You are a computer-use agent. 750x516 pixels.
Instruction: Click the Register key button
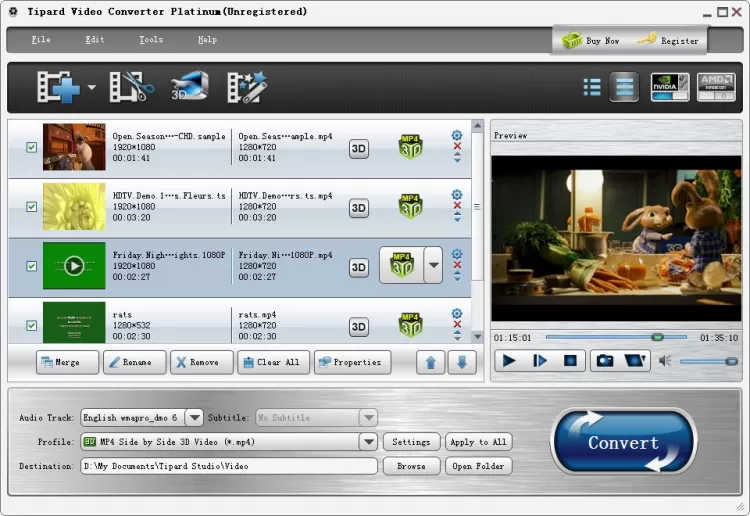668,41
